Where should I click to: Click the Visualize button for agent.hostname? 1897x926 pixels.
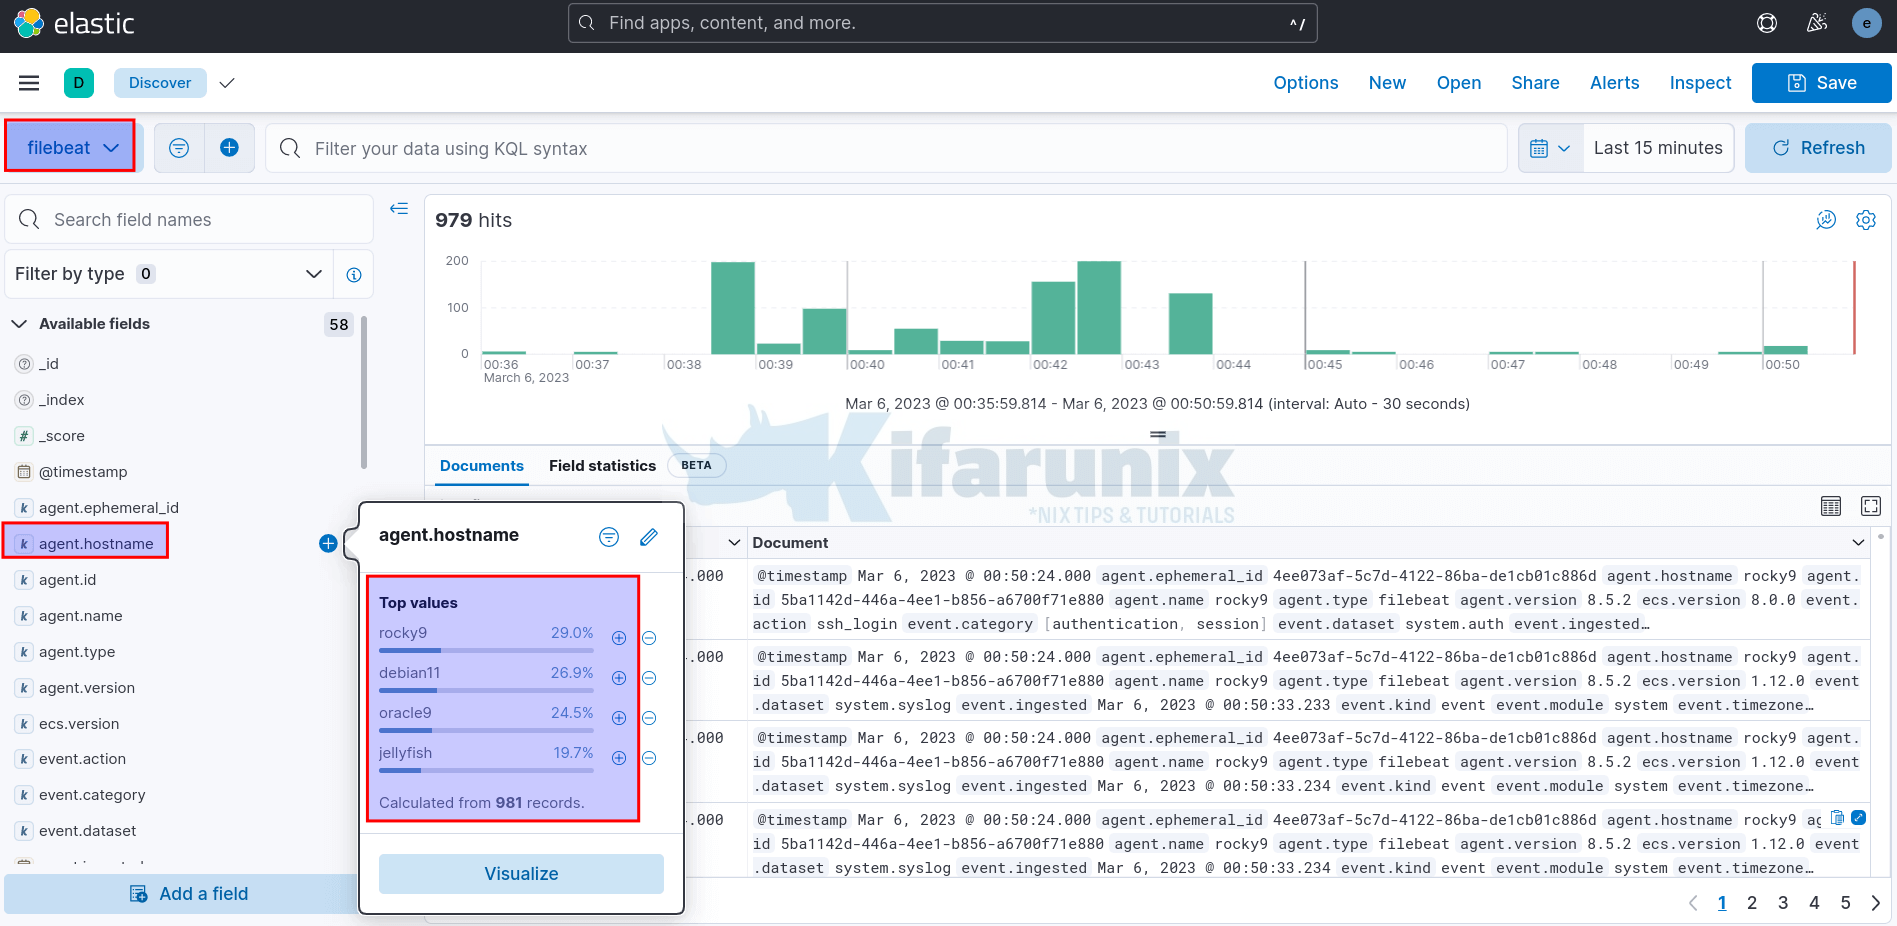coord(520,873)
